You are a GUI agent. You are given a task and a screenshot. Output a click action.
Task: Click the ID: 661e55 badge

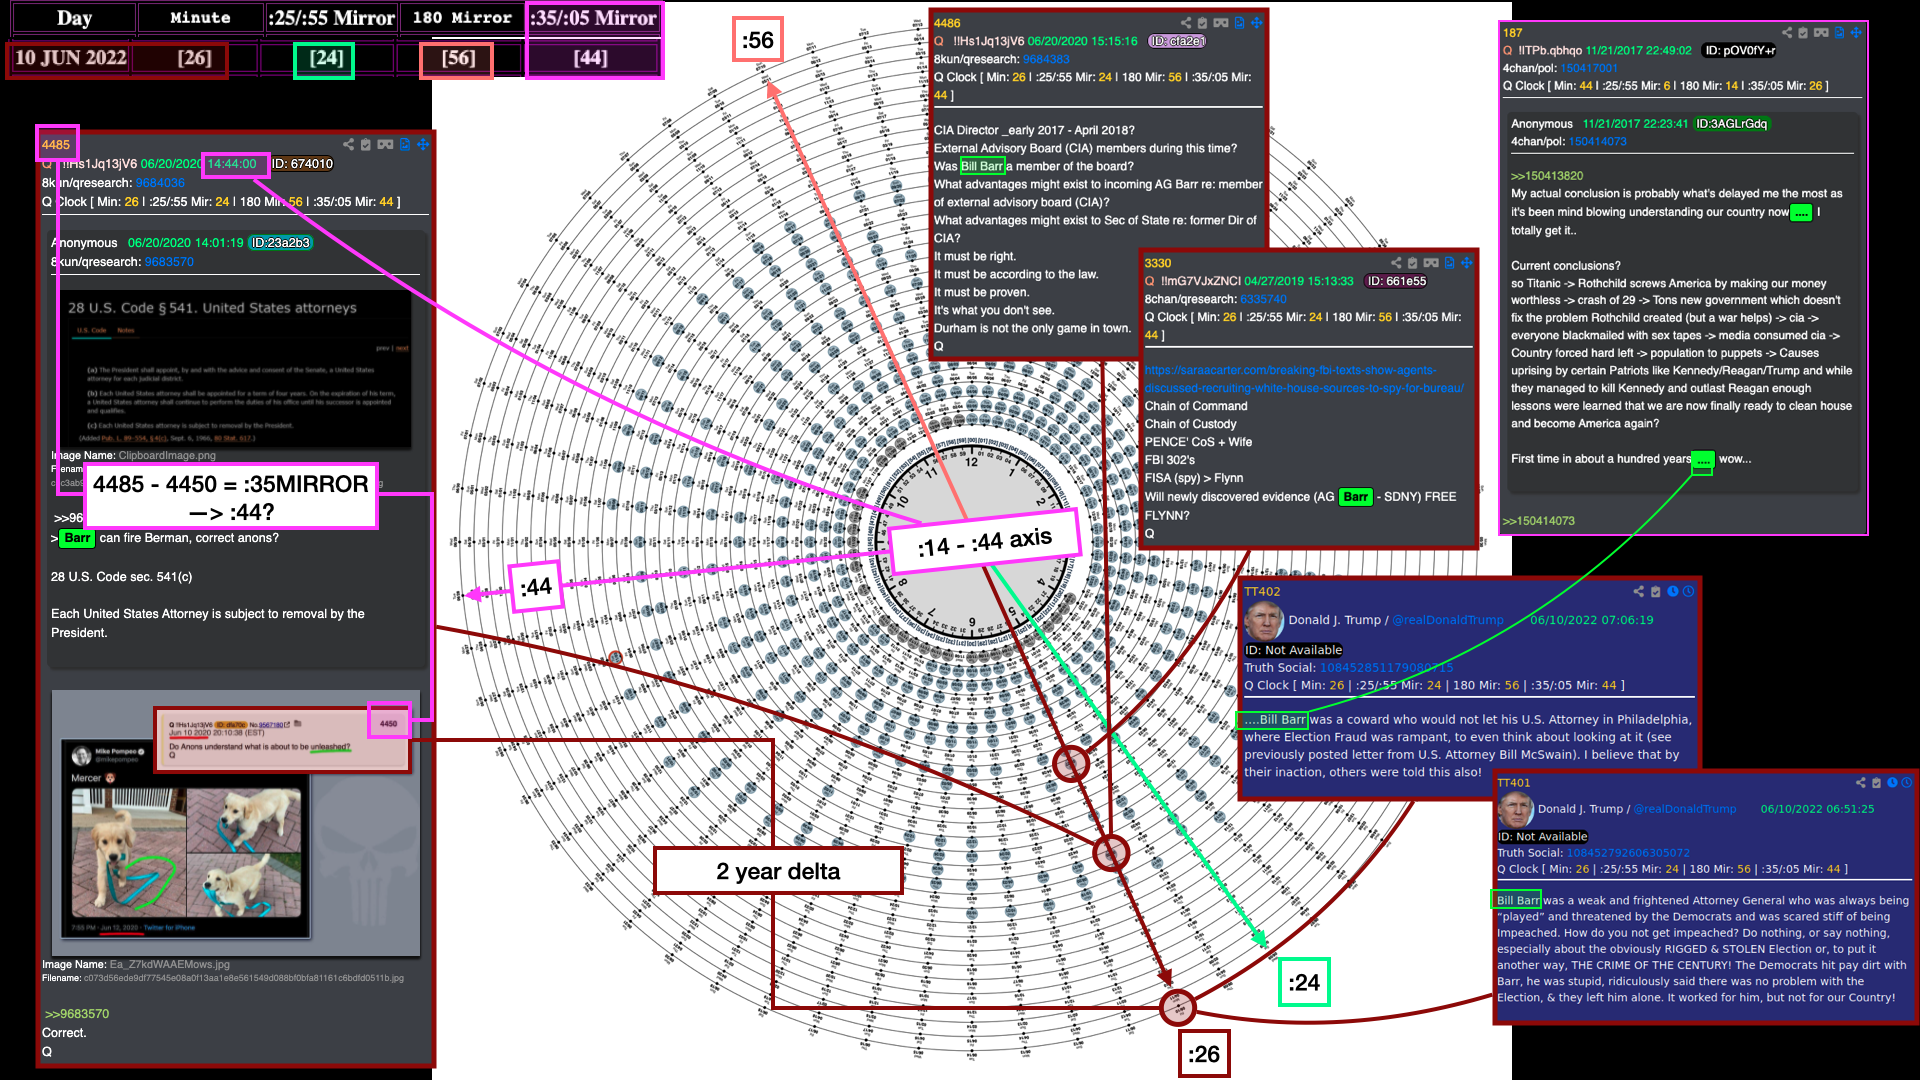tap(1397, 281)
